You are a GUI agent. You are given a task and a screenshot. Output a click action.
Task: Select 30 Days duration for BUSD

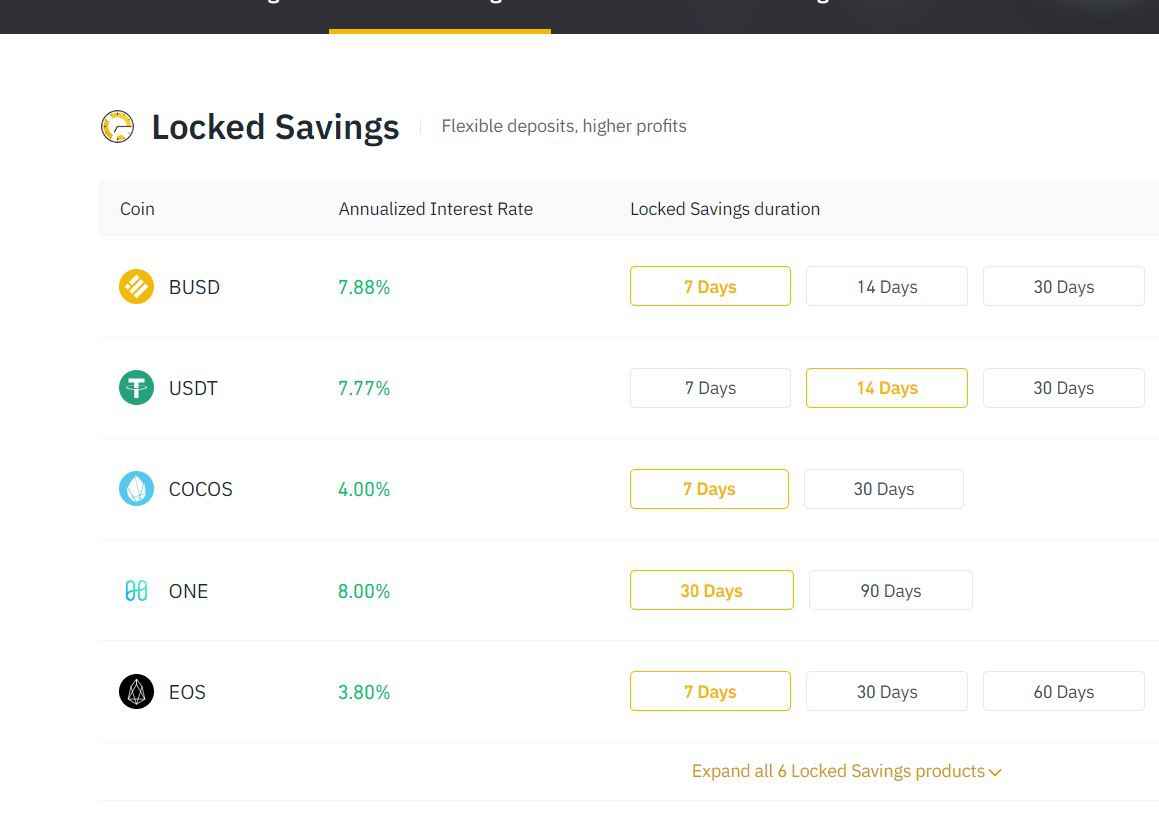click(x=1063, y=286)
